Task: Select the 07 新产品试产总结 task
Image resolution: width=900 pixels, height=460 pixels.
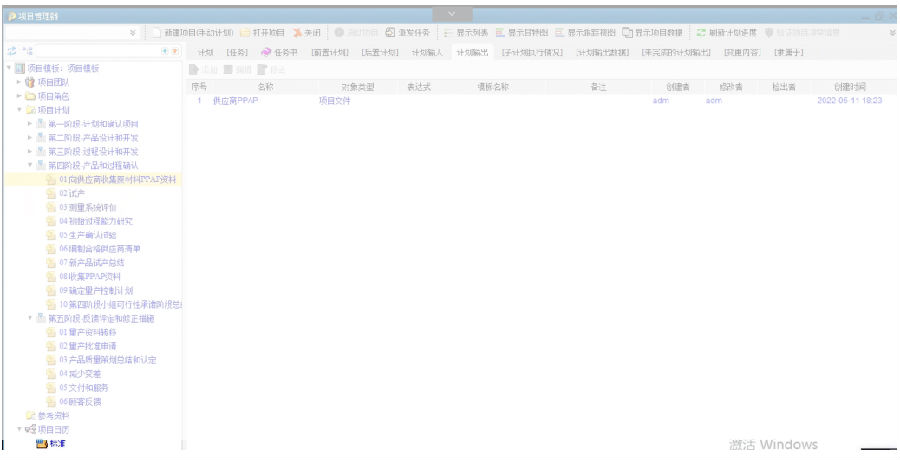Action: [x=93, y=262]
